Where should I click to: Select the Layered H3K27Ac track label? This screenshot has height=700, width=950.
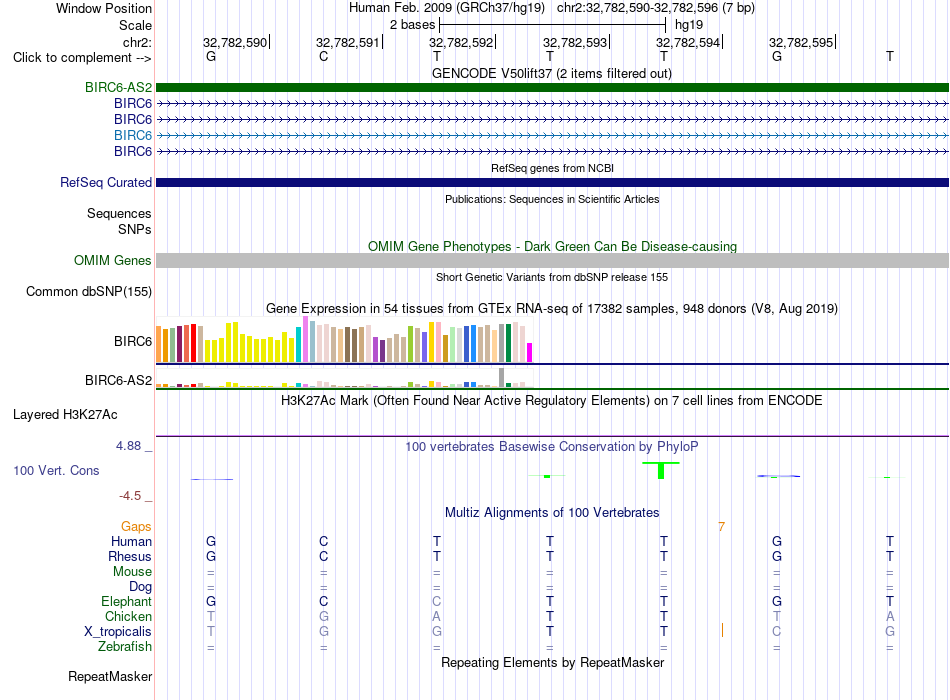(x=65, y=415)
